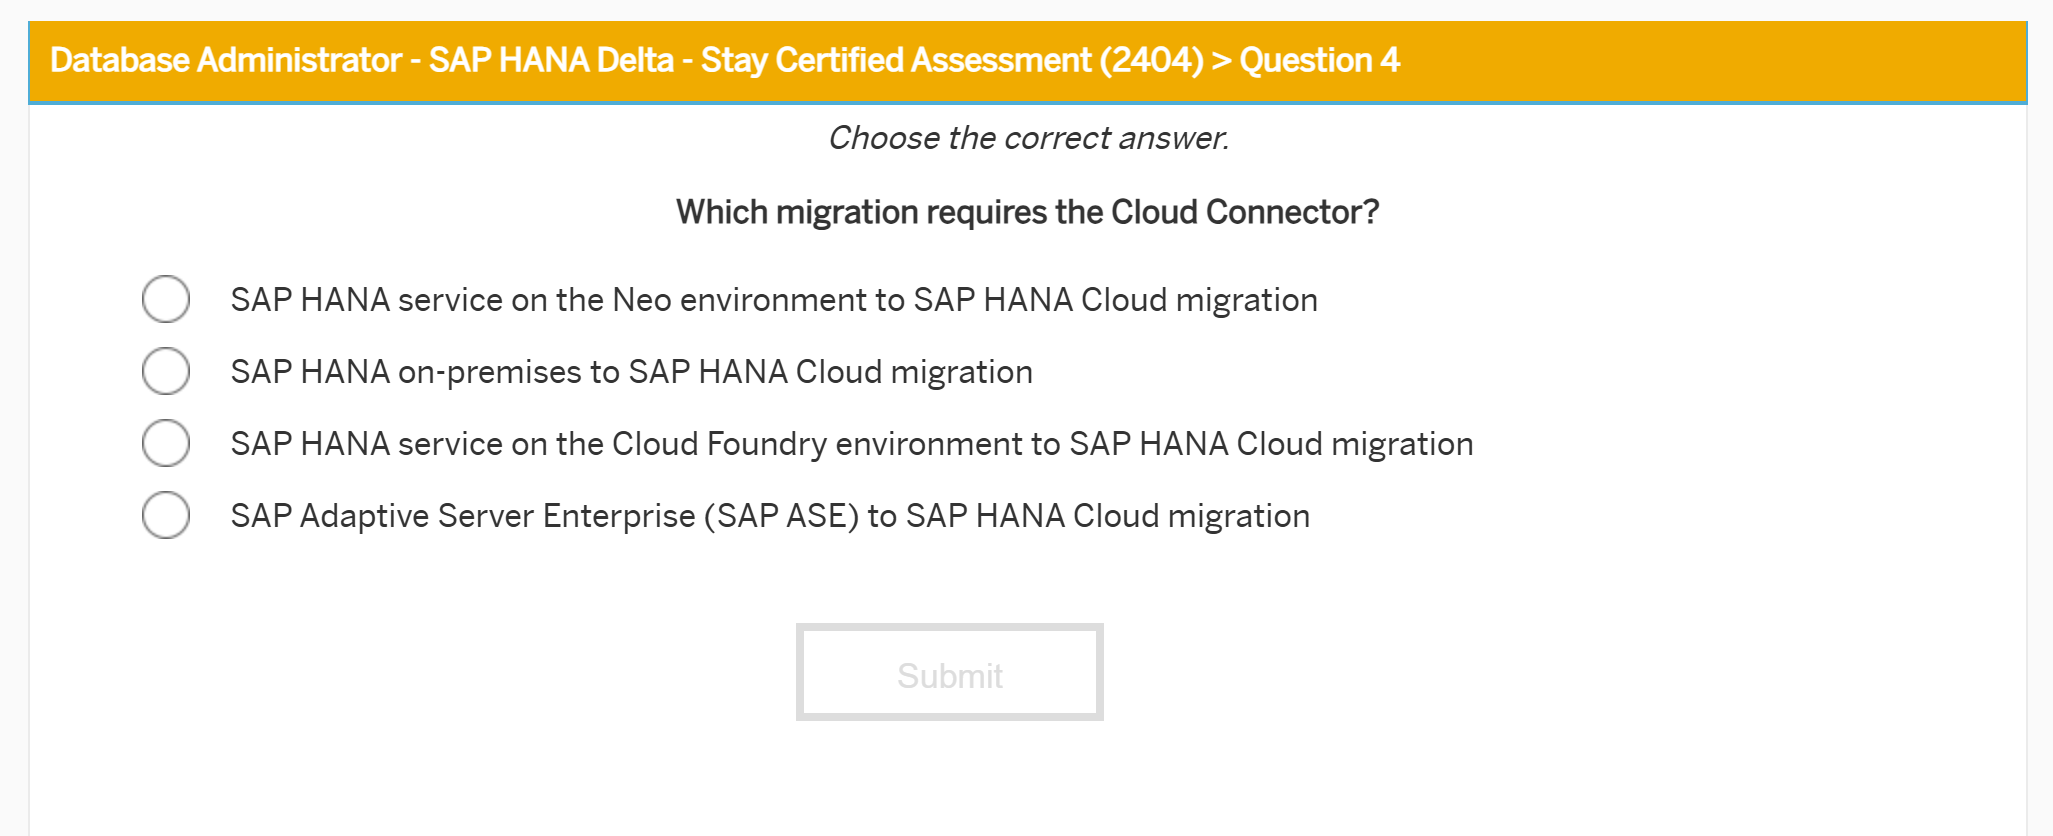Click the 'Choose the correct answer' instruction text
This screenshot has width=2053, height=836.
pyautogui.click(x=1029, y=138)
